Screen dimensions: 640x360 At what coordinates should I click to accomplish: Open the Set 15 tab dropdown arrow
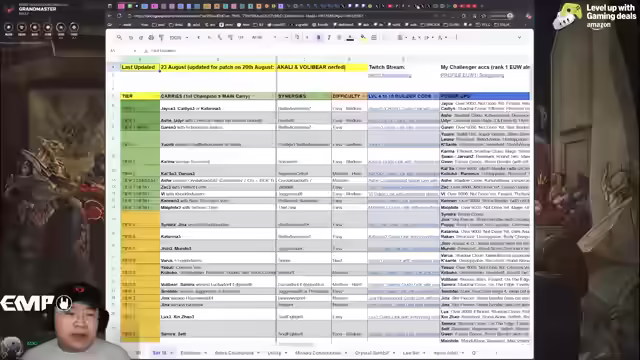pos(171,353)
